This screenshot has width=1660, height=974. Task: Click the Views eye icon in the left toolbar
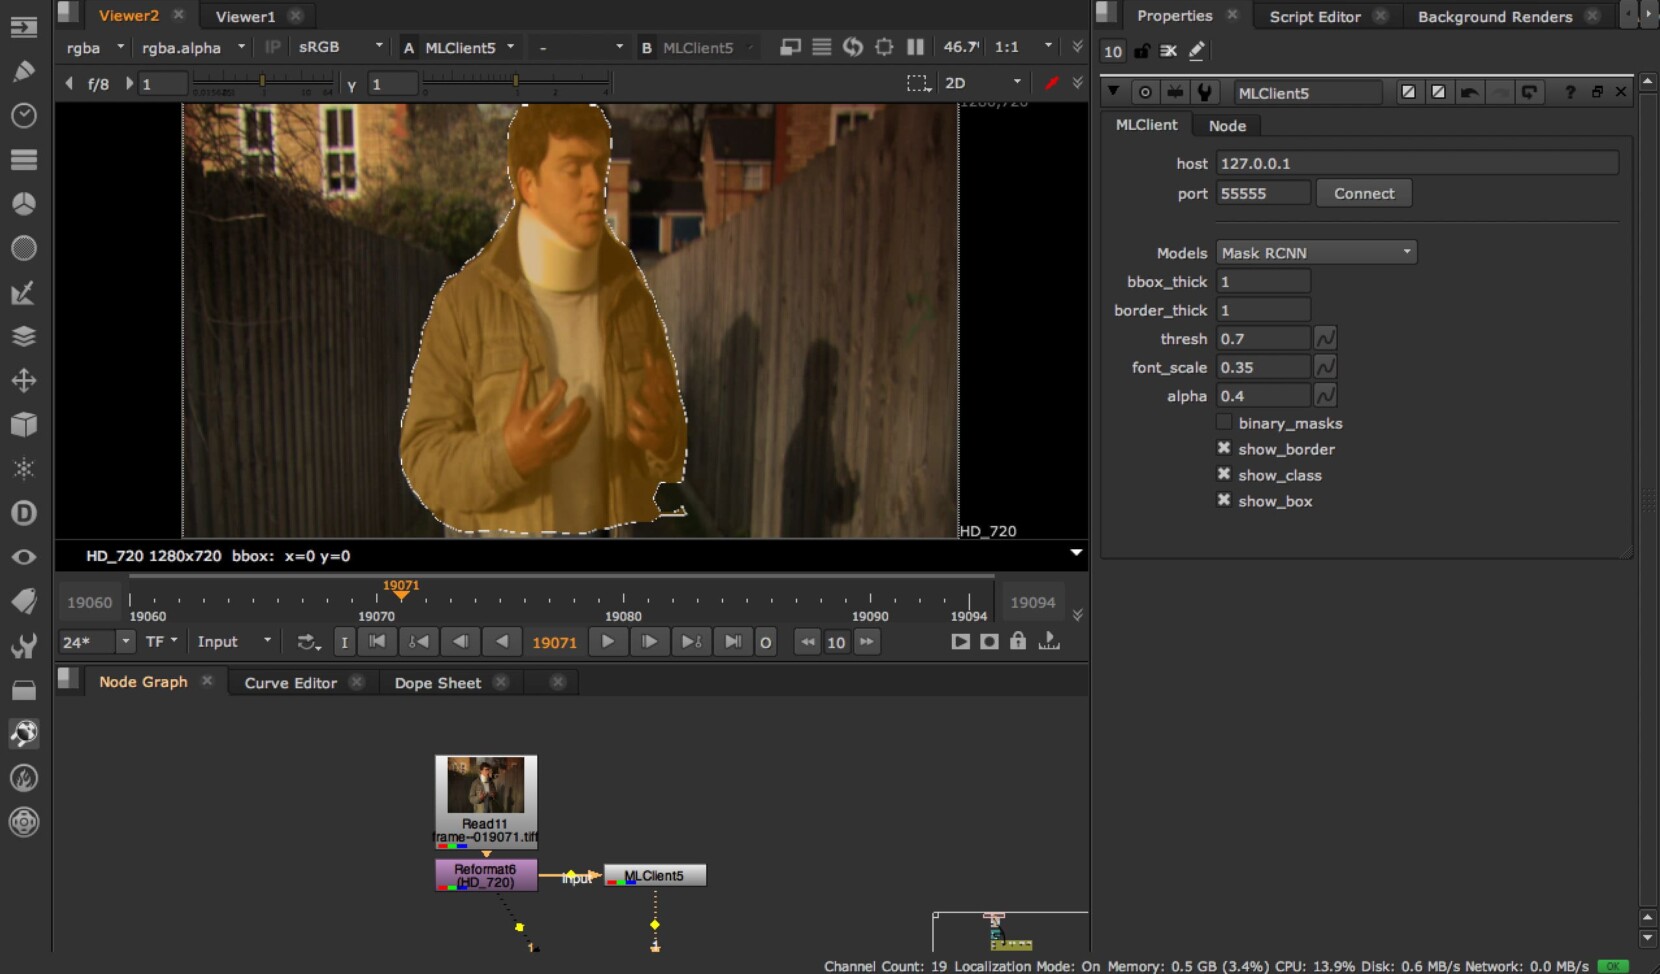pyautogui.click(x=23, y=557)
